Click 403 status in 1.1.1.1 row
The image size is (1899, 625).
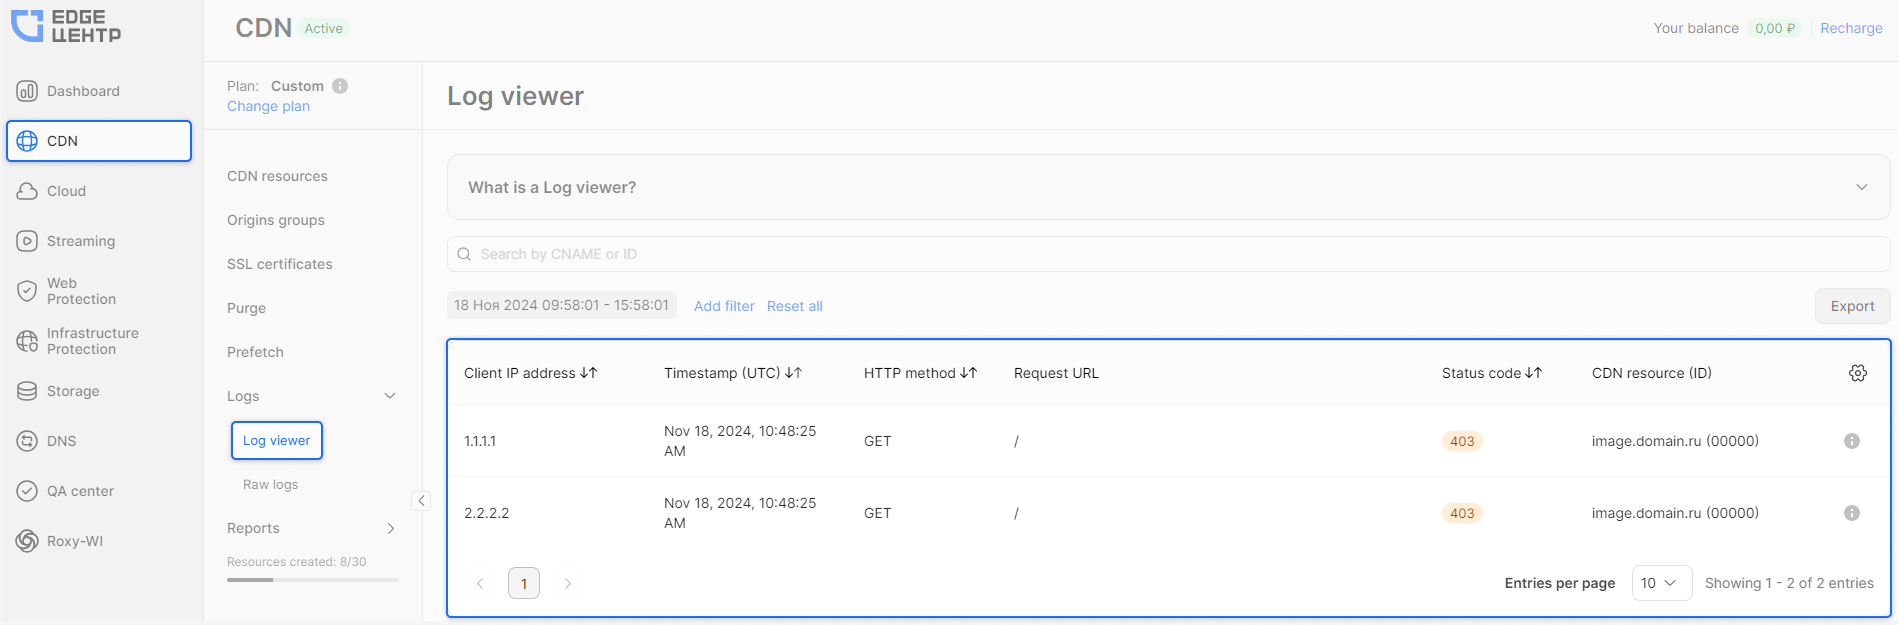click(x=1462, y=441)
